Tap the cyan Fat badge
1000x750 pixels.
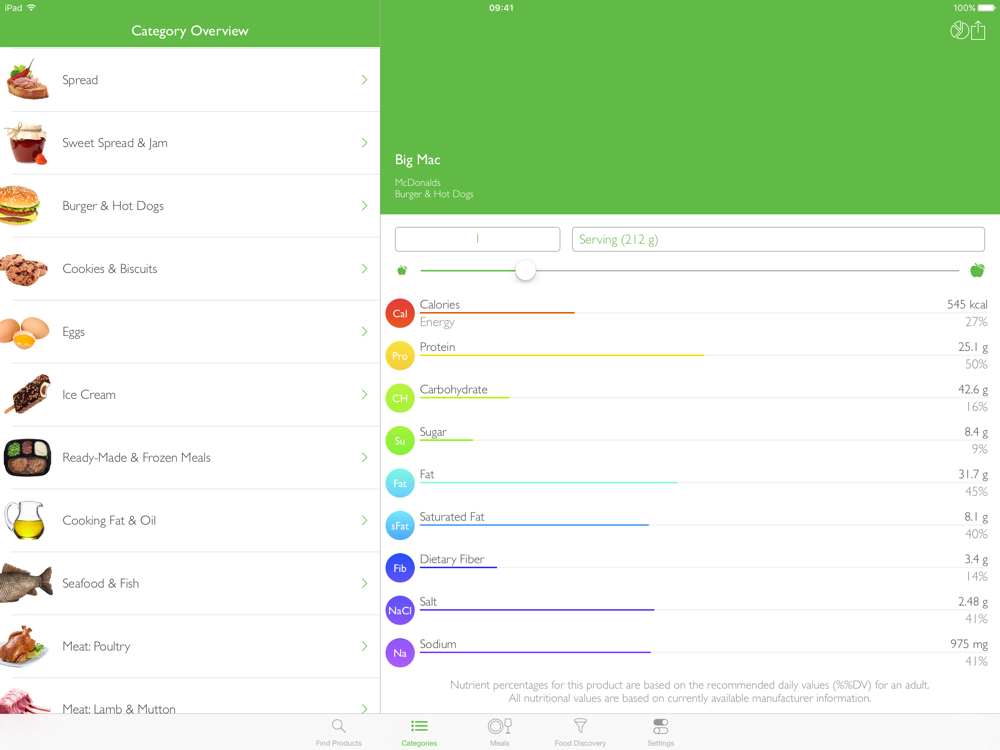[400, 483]
